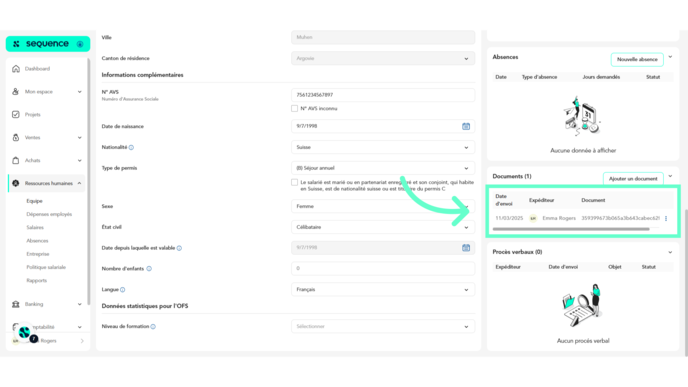Viewport: 688px width, 387px height.
Task: Open Type de permis dropdown
Action: pos(383,168)
